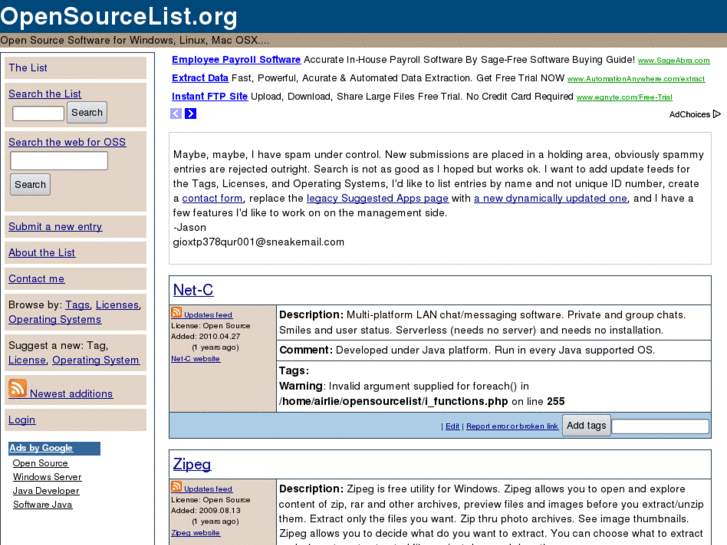The width and height of the screenshot is (727, 545).
Task: Go to previous ad with left arrow
Action: tap(176, 114)
